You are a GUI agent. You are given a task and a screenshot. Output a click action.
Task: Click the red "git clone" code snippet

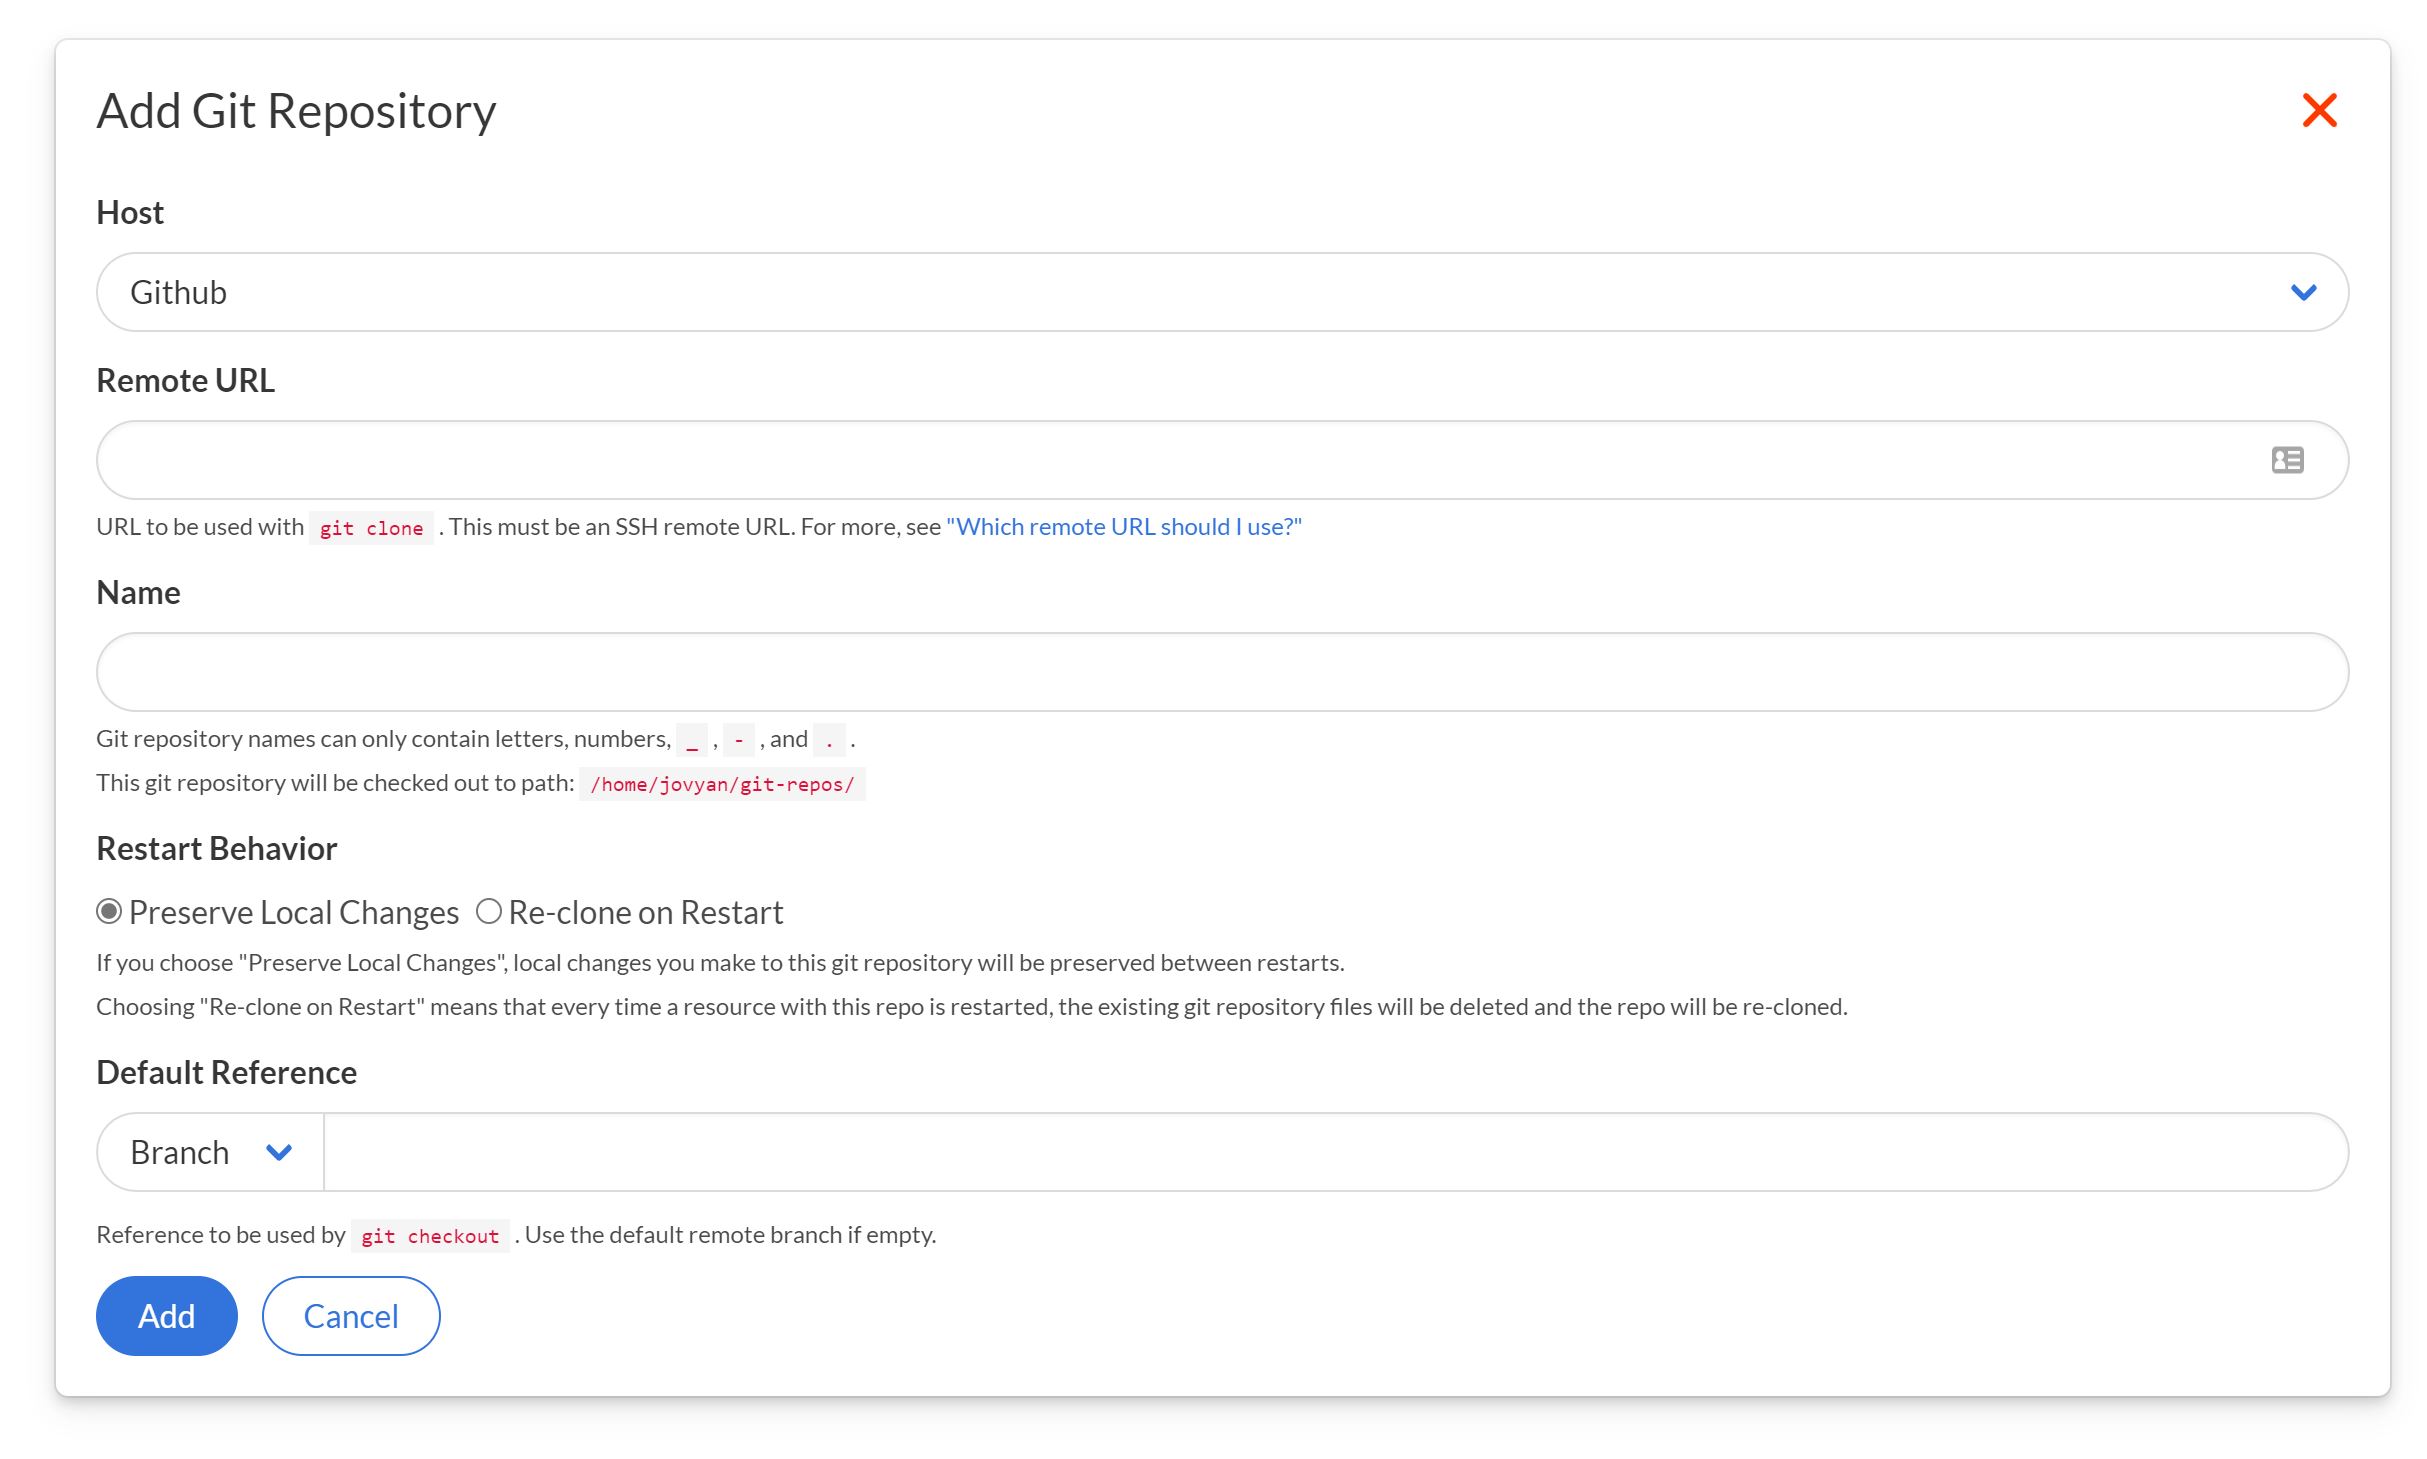[x=371, y=528]
